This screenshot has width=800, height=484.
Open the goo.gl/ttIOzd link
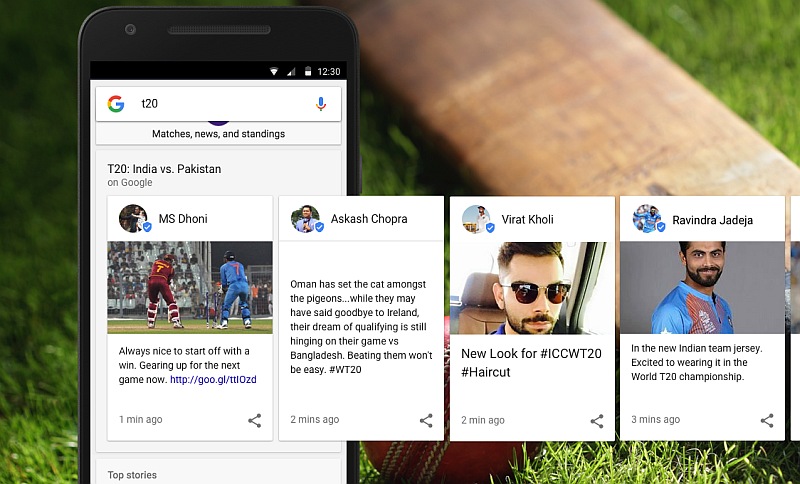click(x=213, y=379)
